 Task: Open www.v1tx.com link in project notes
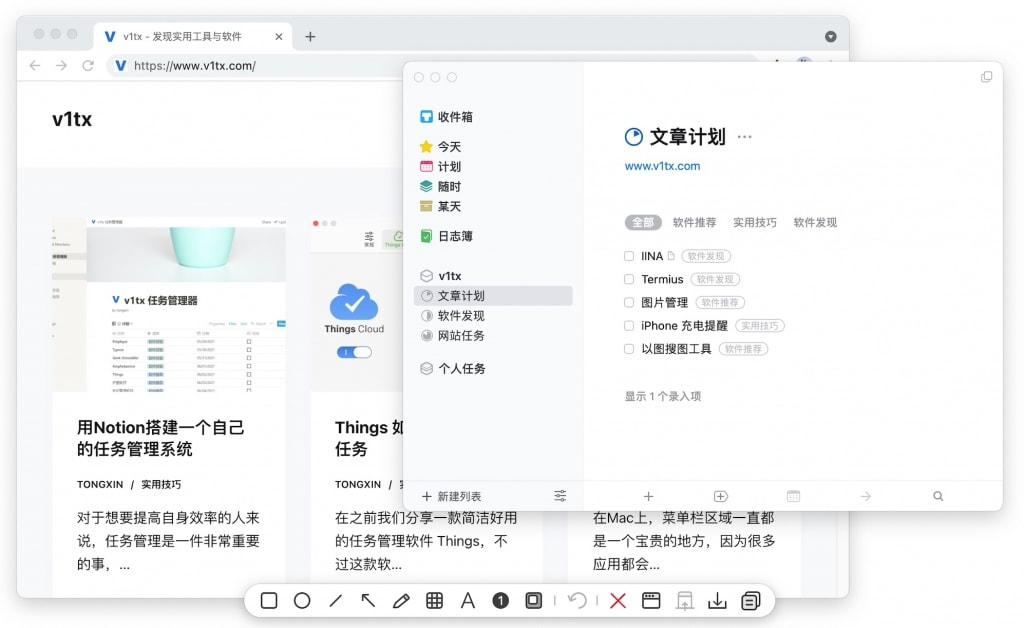[x=662, y=166]
